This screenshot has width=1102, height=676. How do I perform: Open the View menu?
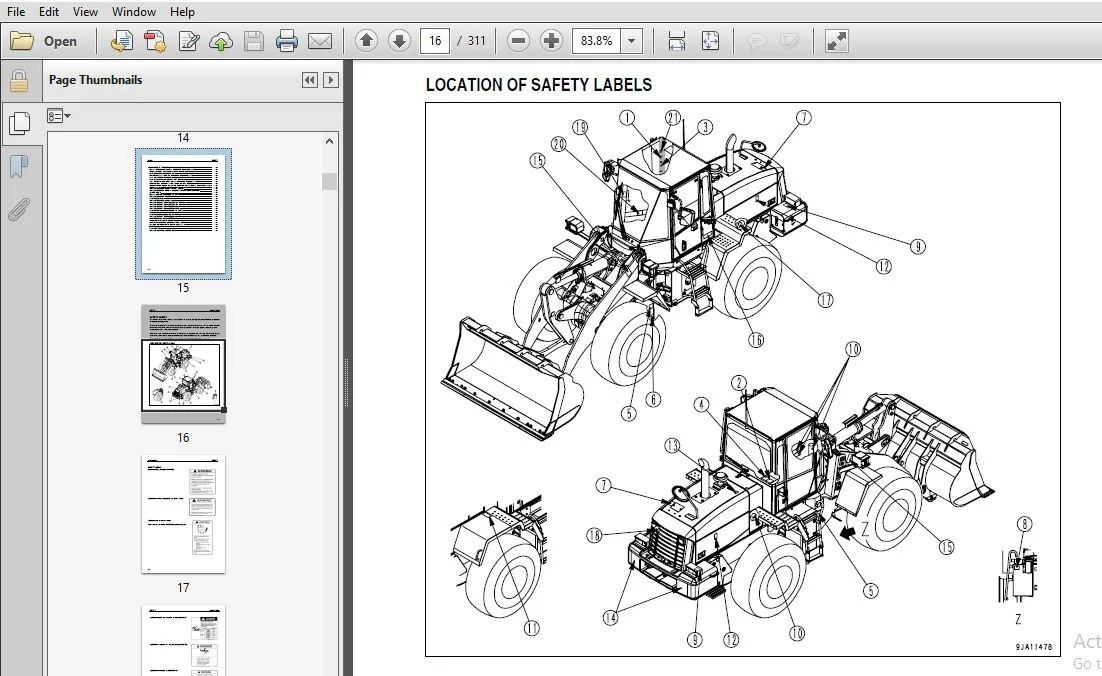85,11
